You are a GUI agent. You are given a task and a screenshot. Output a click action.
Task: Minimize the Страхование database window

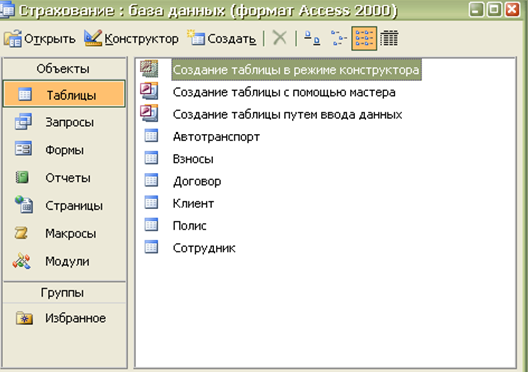click(x=476, y=9)
